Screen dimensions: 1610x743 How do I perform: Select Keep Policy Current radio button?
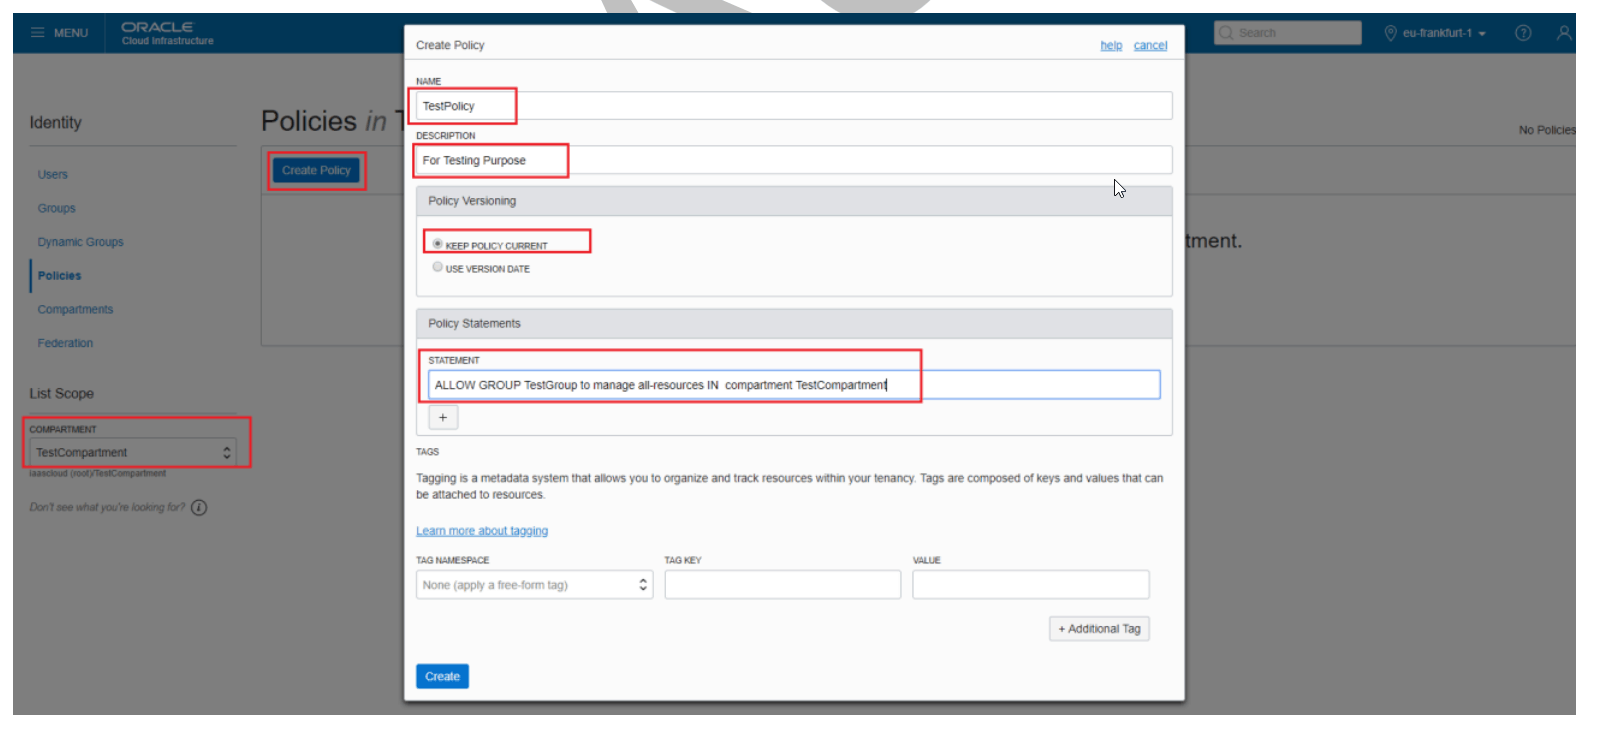(x=437, y=244)
